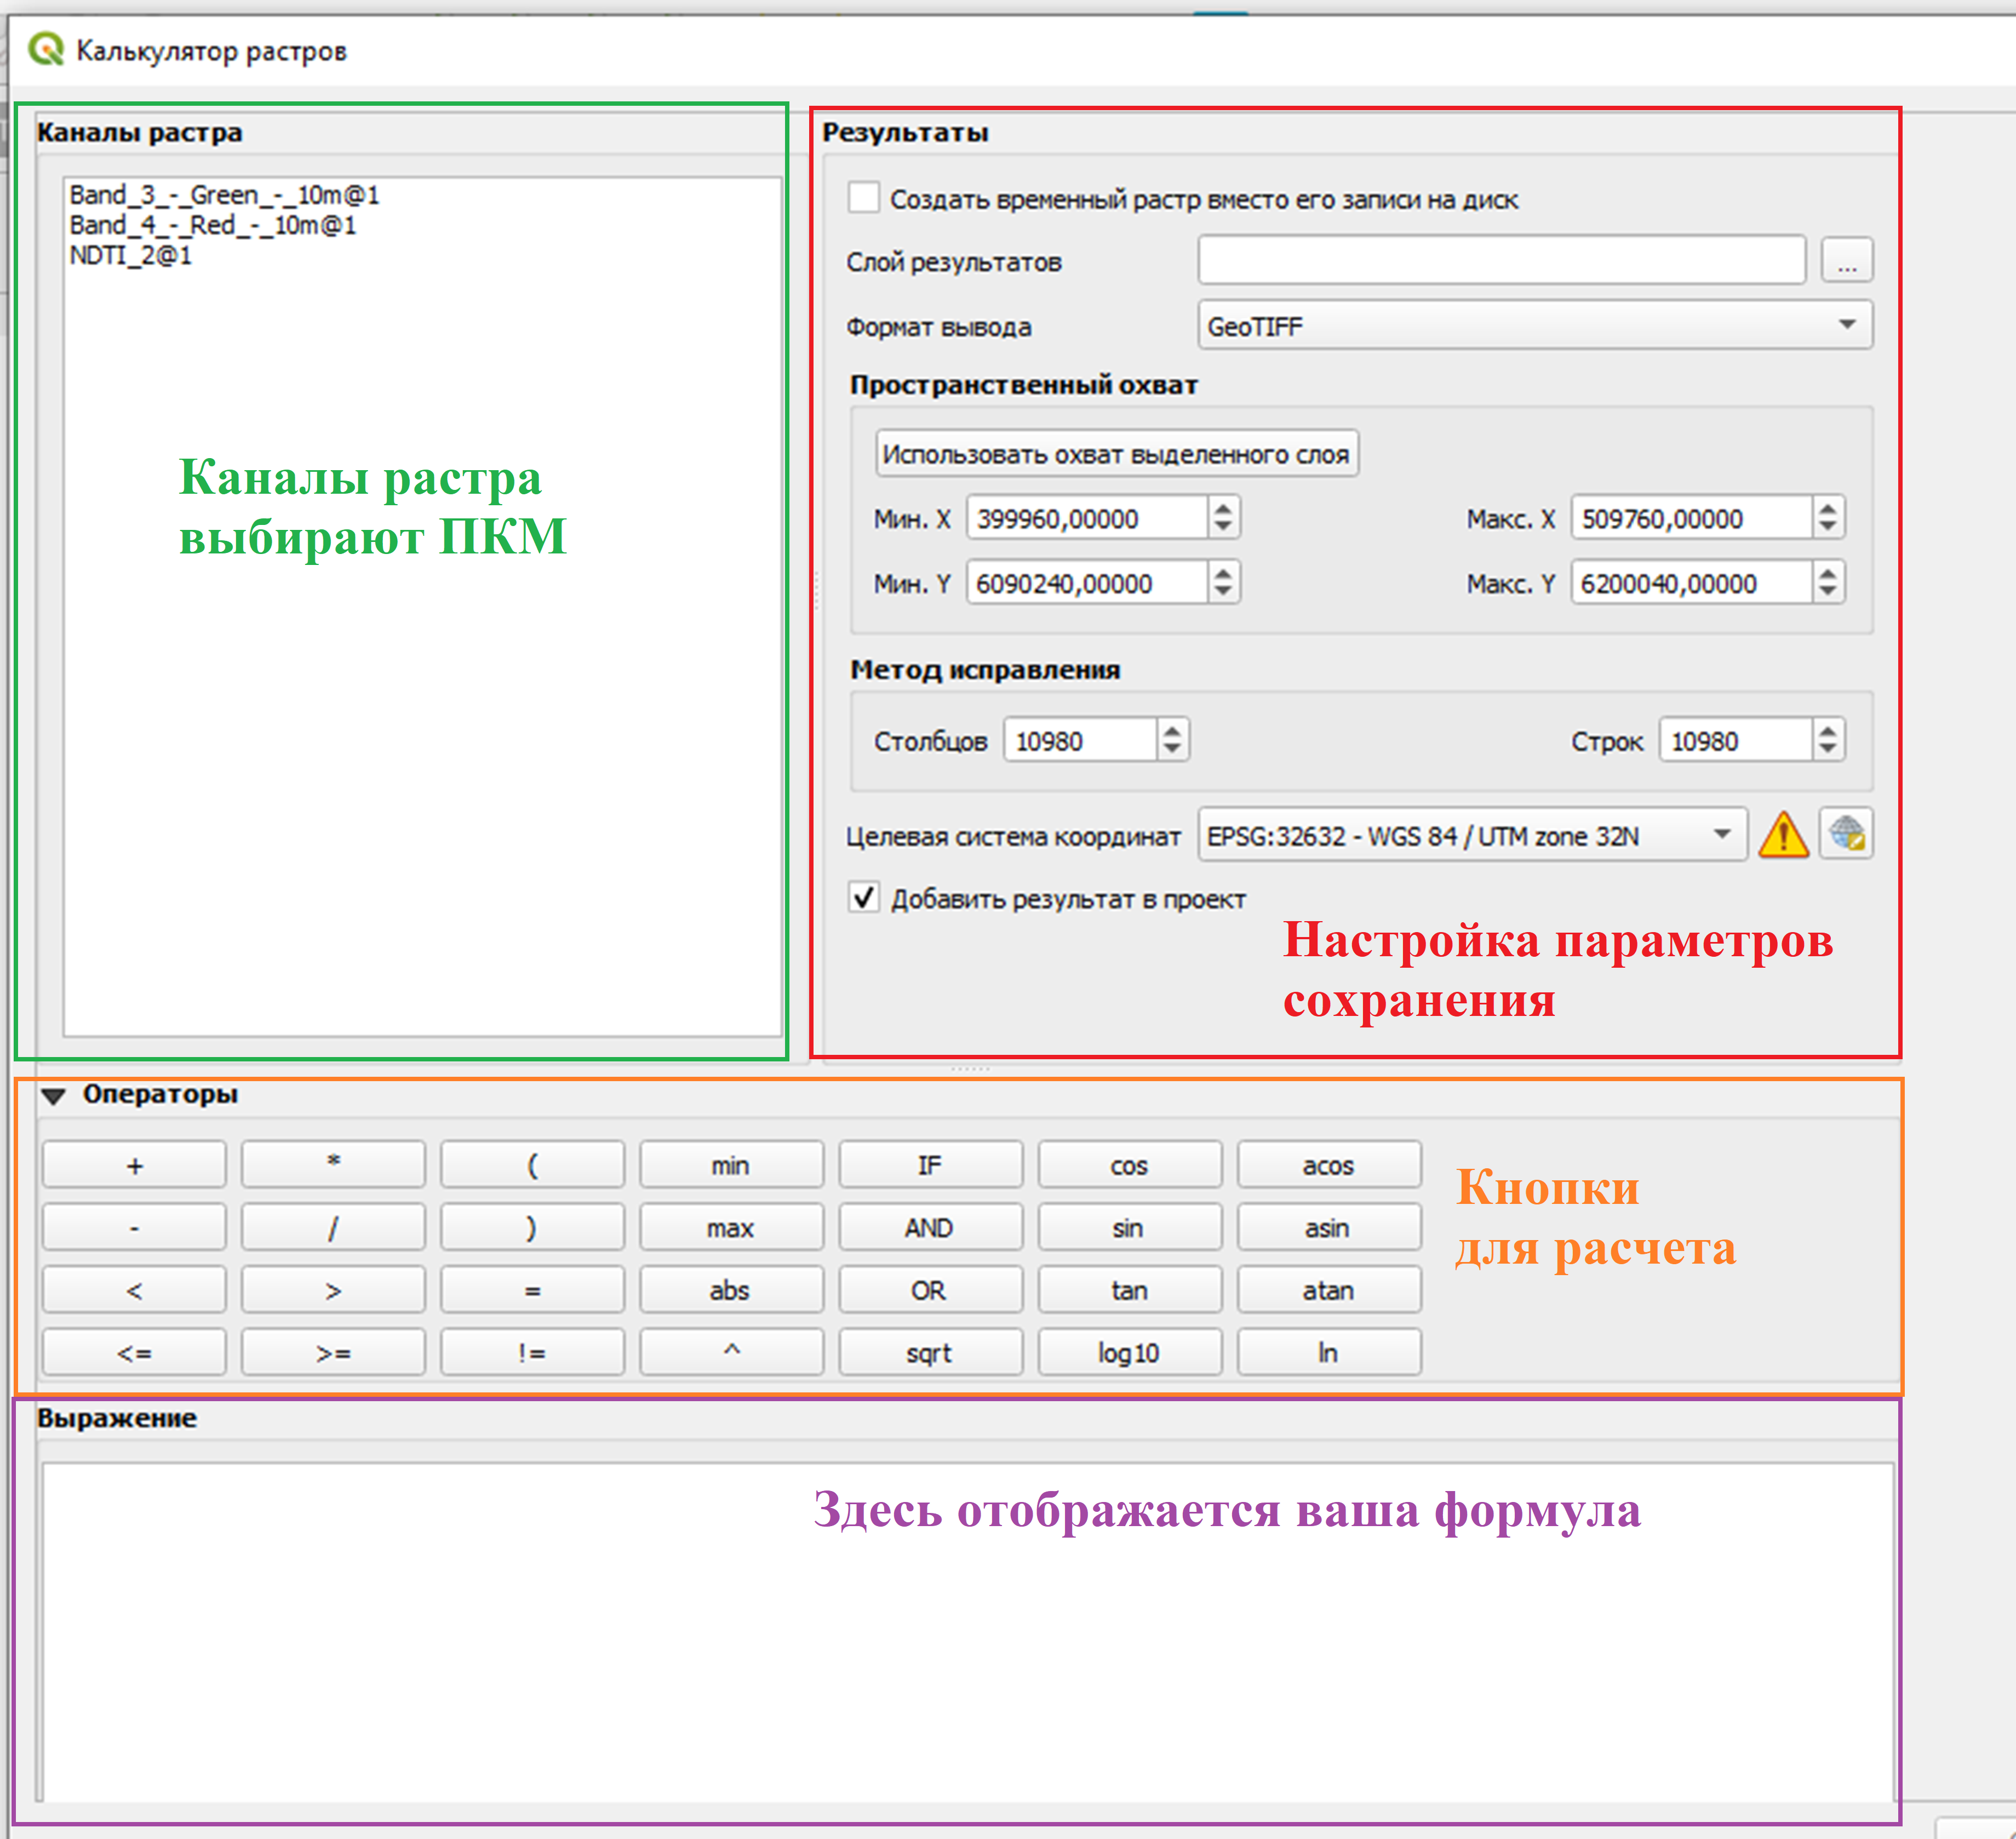Click the less or equal operator button
The width and height of the screenshot is (2016, 1839).
[x=134, y=1352]
